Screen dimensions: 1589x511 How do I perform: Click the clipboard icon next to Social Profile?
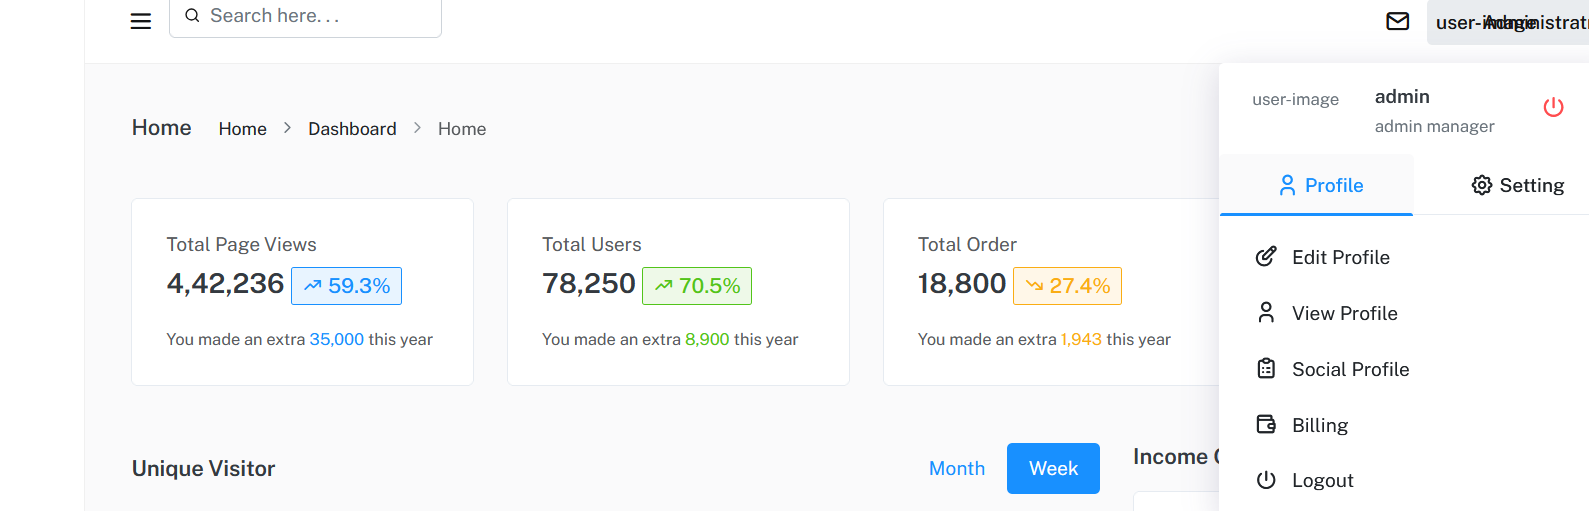1266,369
